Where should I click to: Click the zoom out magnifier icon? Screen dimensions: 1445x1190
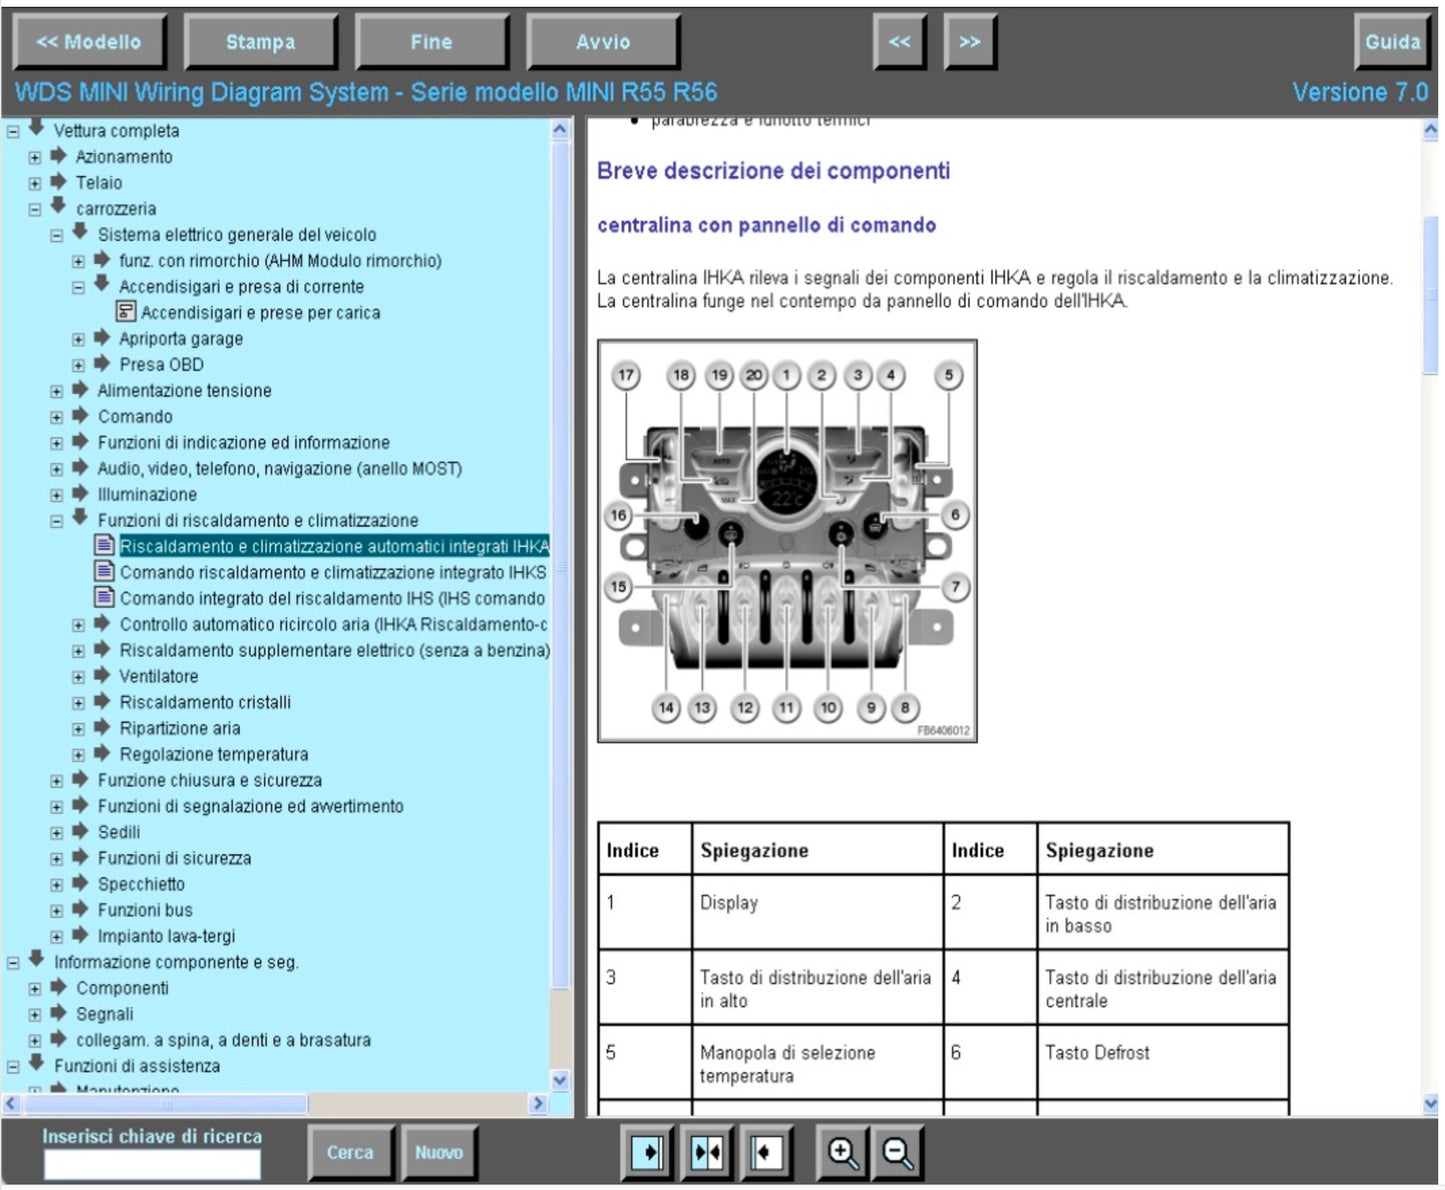tap(897, 1153)
